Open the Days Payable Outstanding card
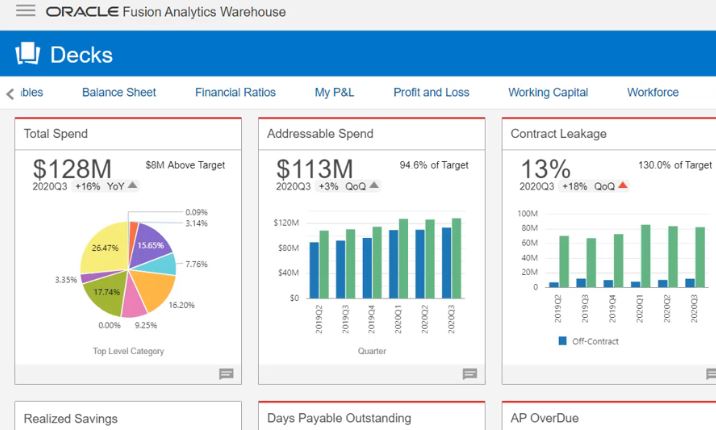The height and width of the screenshot is (430, 716). [x=339, y=418]
